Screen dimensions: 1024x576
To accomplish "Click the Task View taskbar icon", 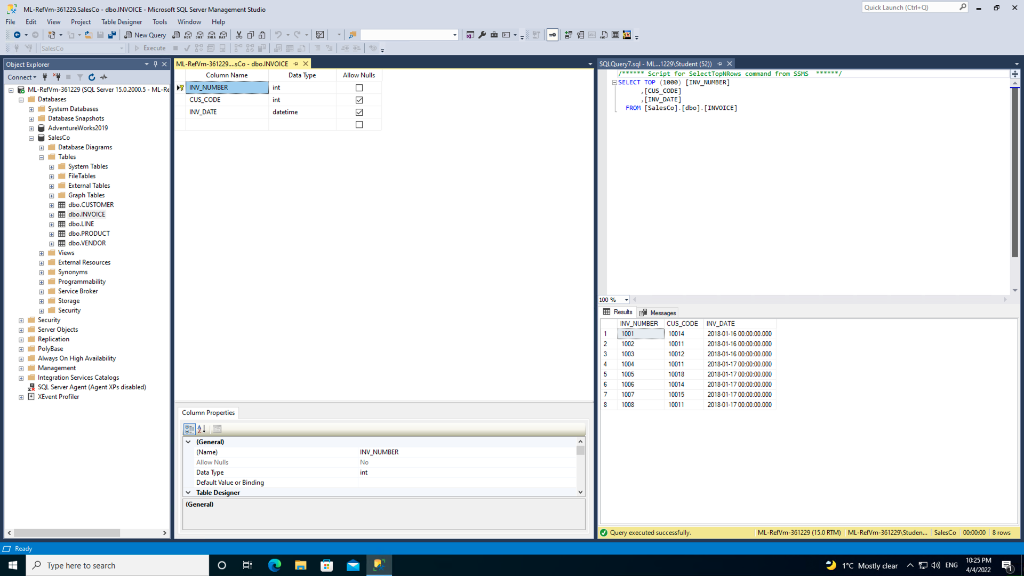I will [x=248, y=566].
